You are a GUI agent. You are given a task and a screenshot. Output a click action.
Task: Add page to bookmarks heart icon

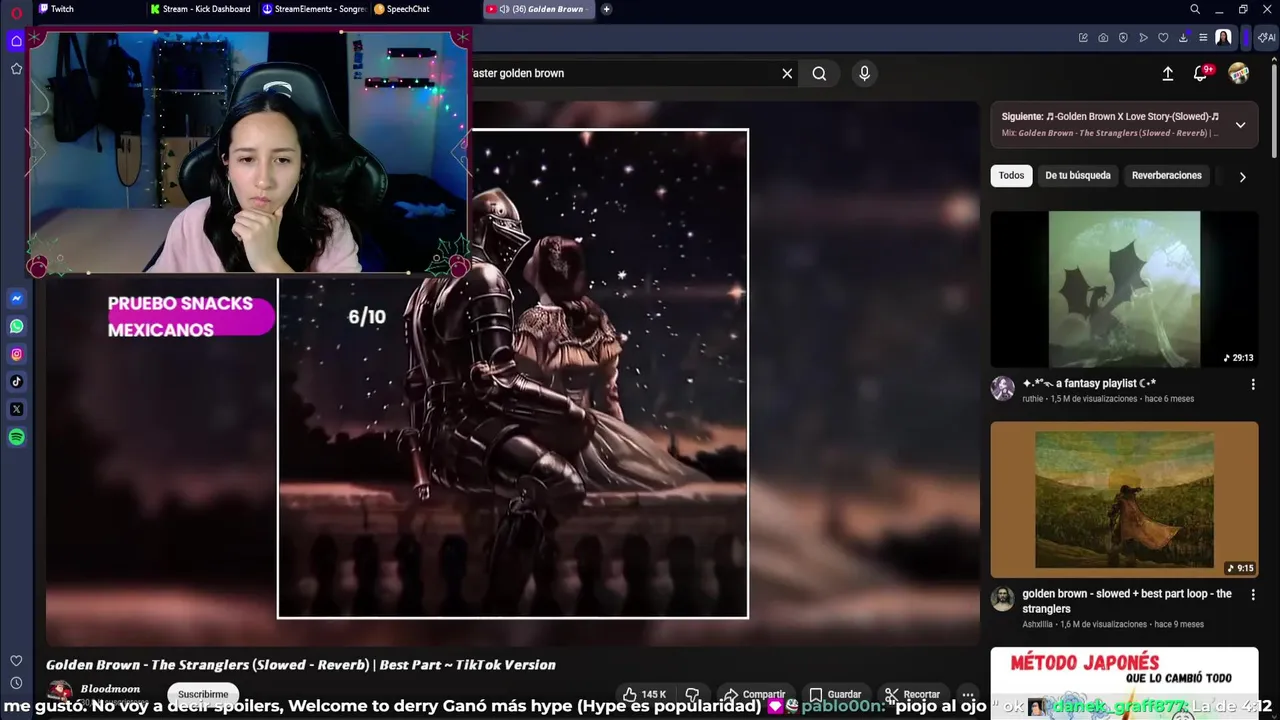(x=1163, y=38)
